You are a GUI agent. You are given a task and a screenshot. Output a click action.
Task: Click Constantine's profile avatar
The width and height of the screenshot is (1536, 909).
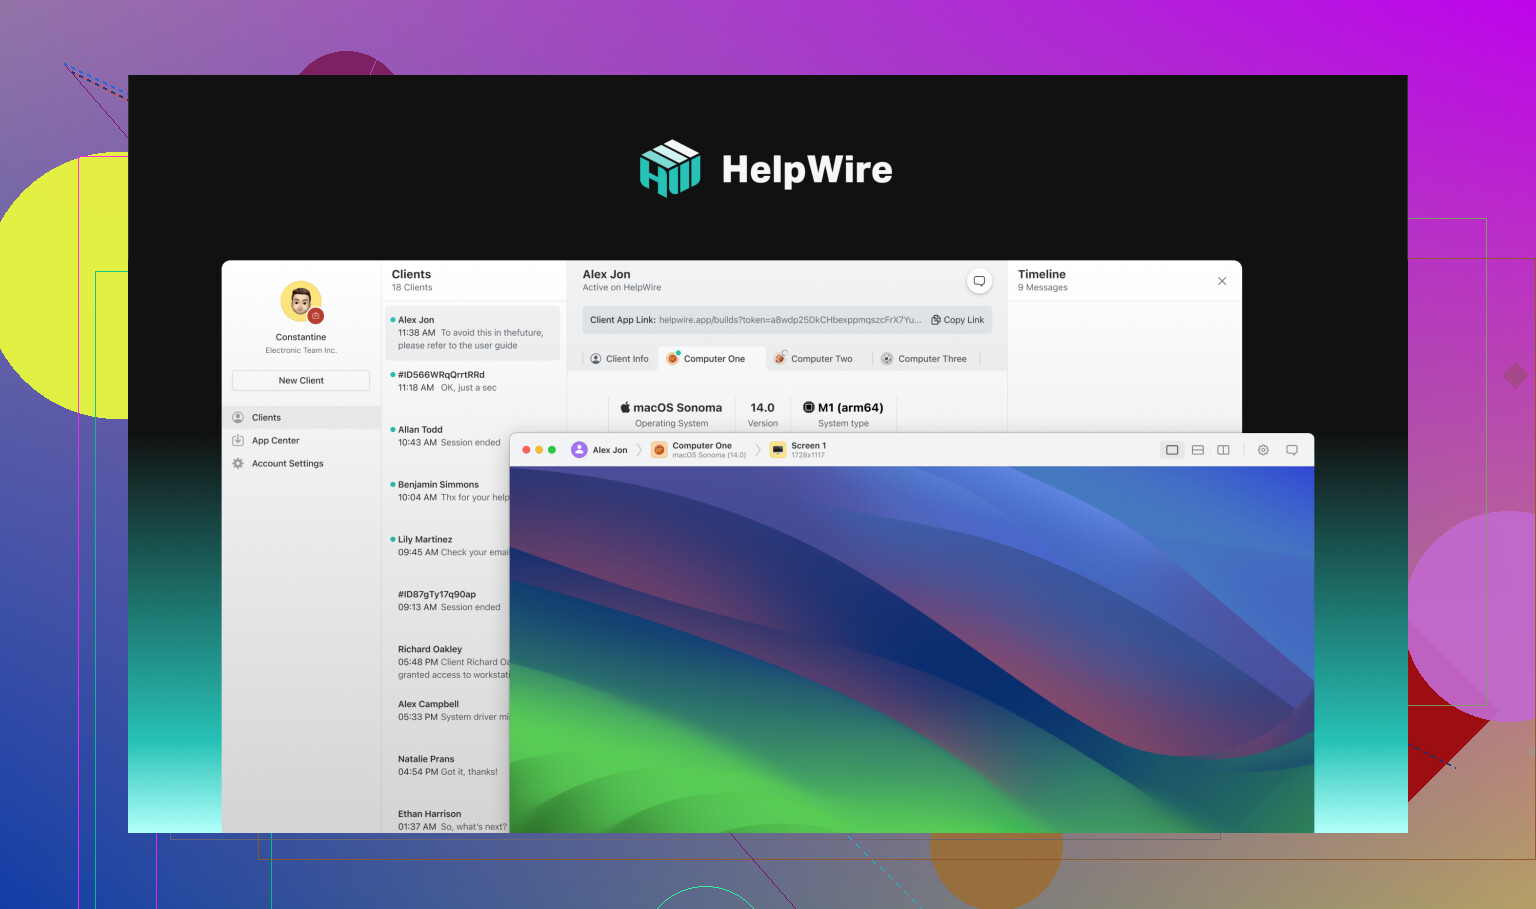point(301,302)
